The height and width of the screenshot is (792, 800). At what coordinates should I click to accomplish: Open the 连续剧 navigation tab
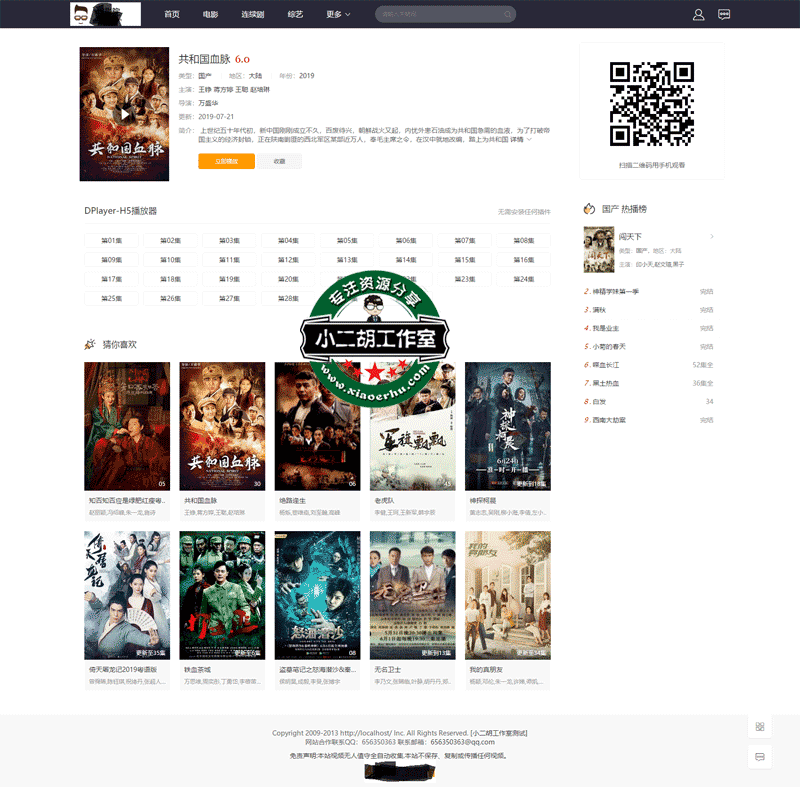click(253, 15)
